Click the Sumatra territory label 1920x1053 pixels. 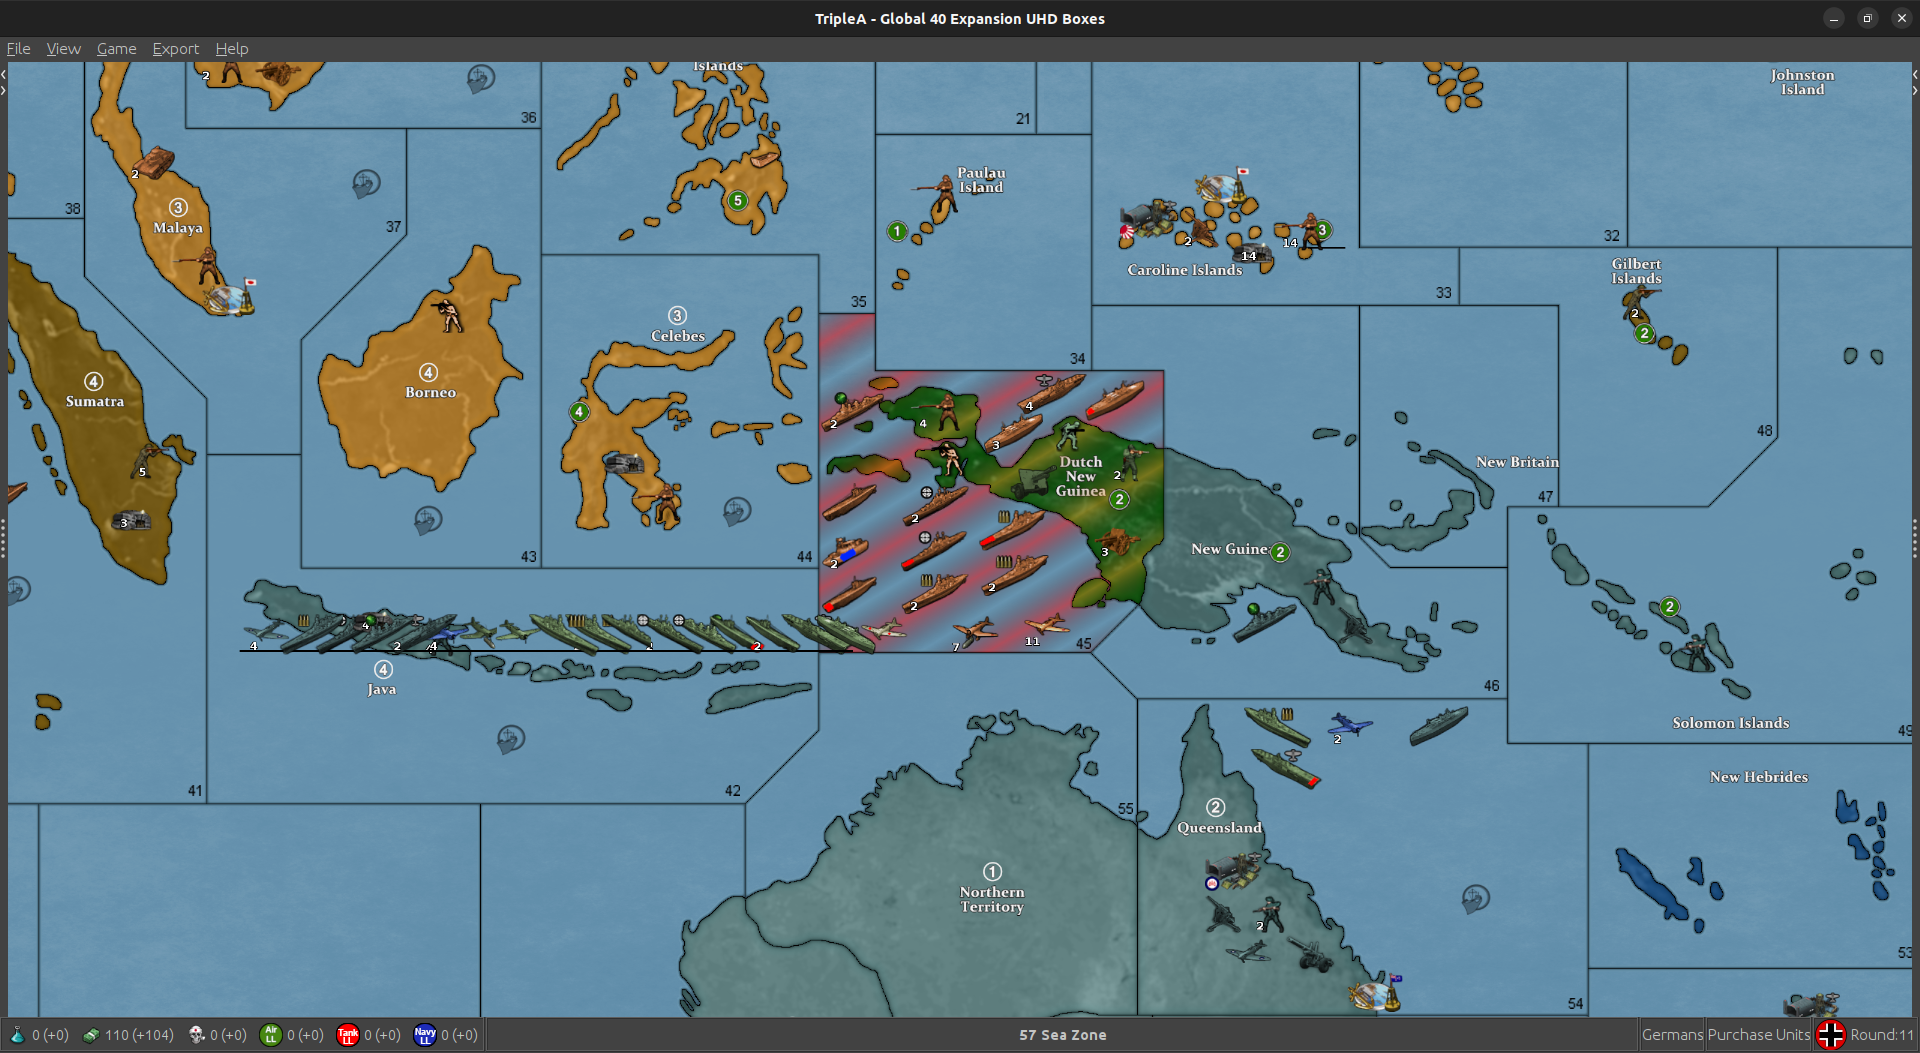pos(95,401)
